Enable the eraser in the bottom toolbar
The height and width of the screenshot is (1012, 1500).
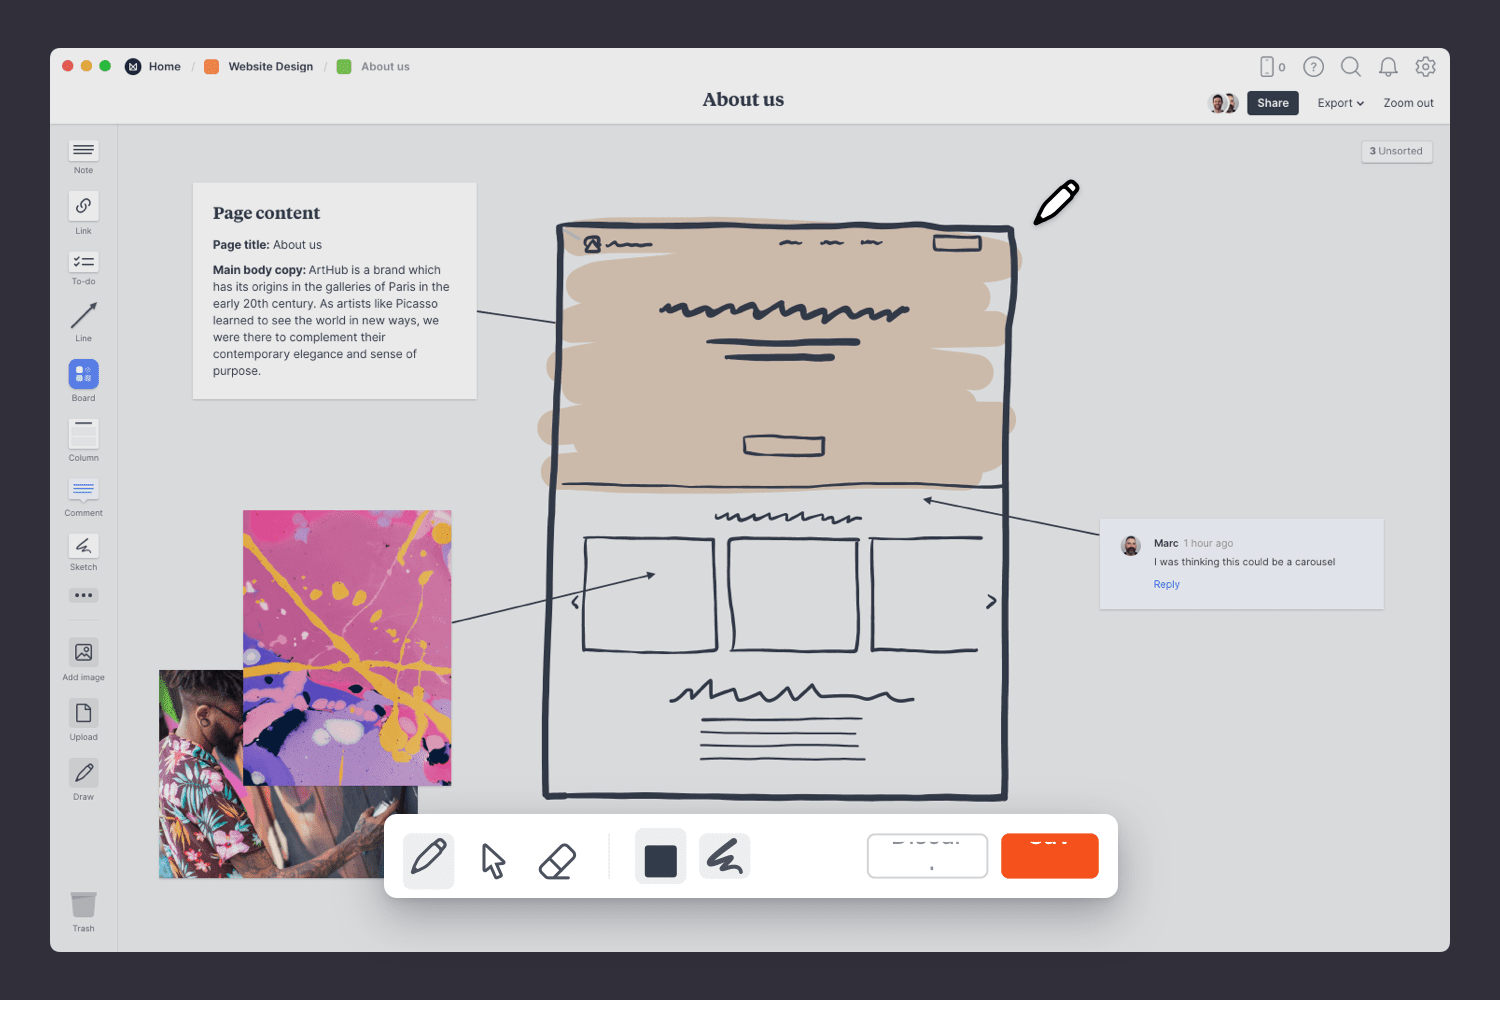tap(557, 858)
